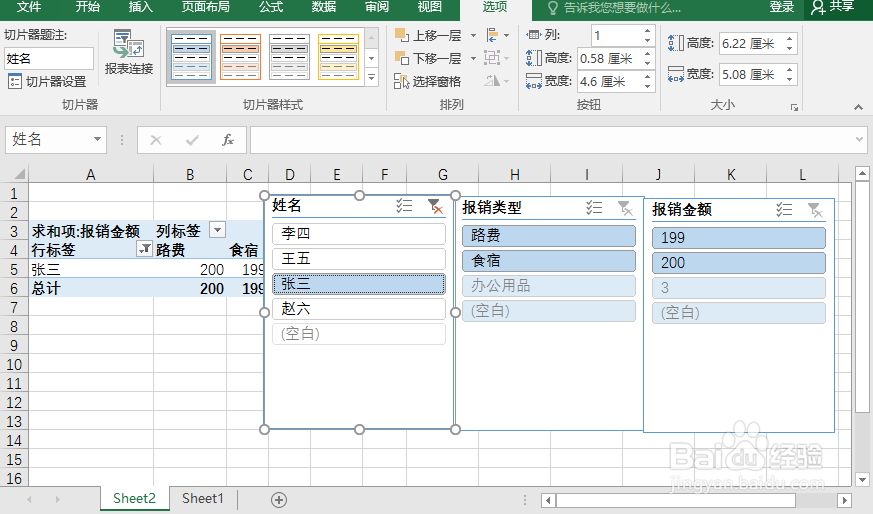Viewport: 873px width, 514px height.
Task: Click the formula bar confirm checkmark
Action: click(192, 140)
